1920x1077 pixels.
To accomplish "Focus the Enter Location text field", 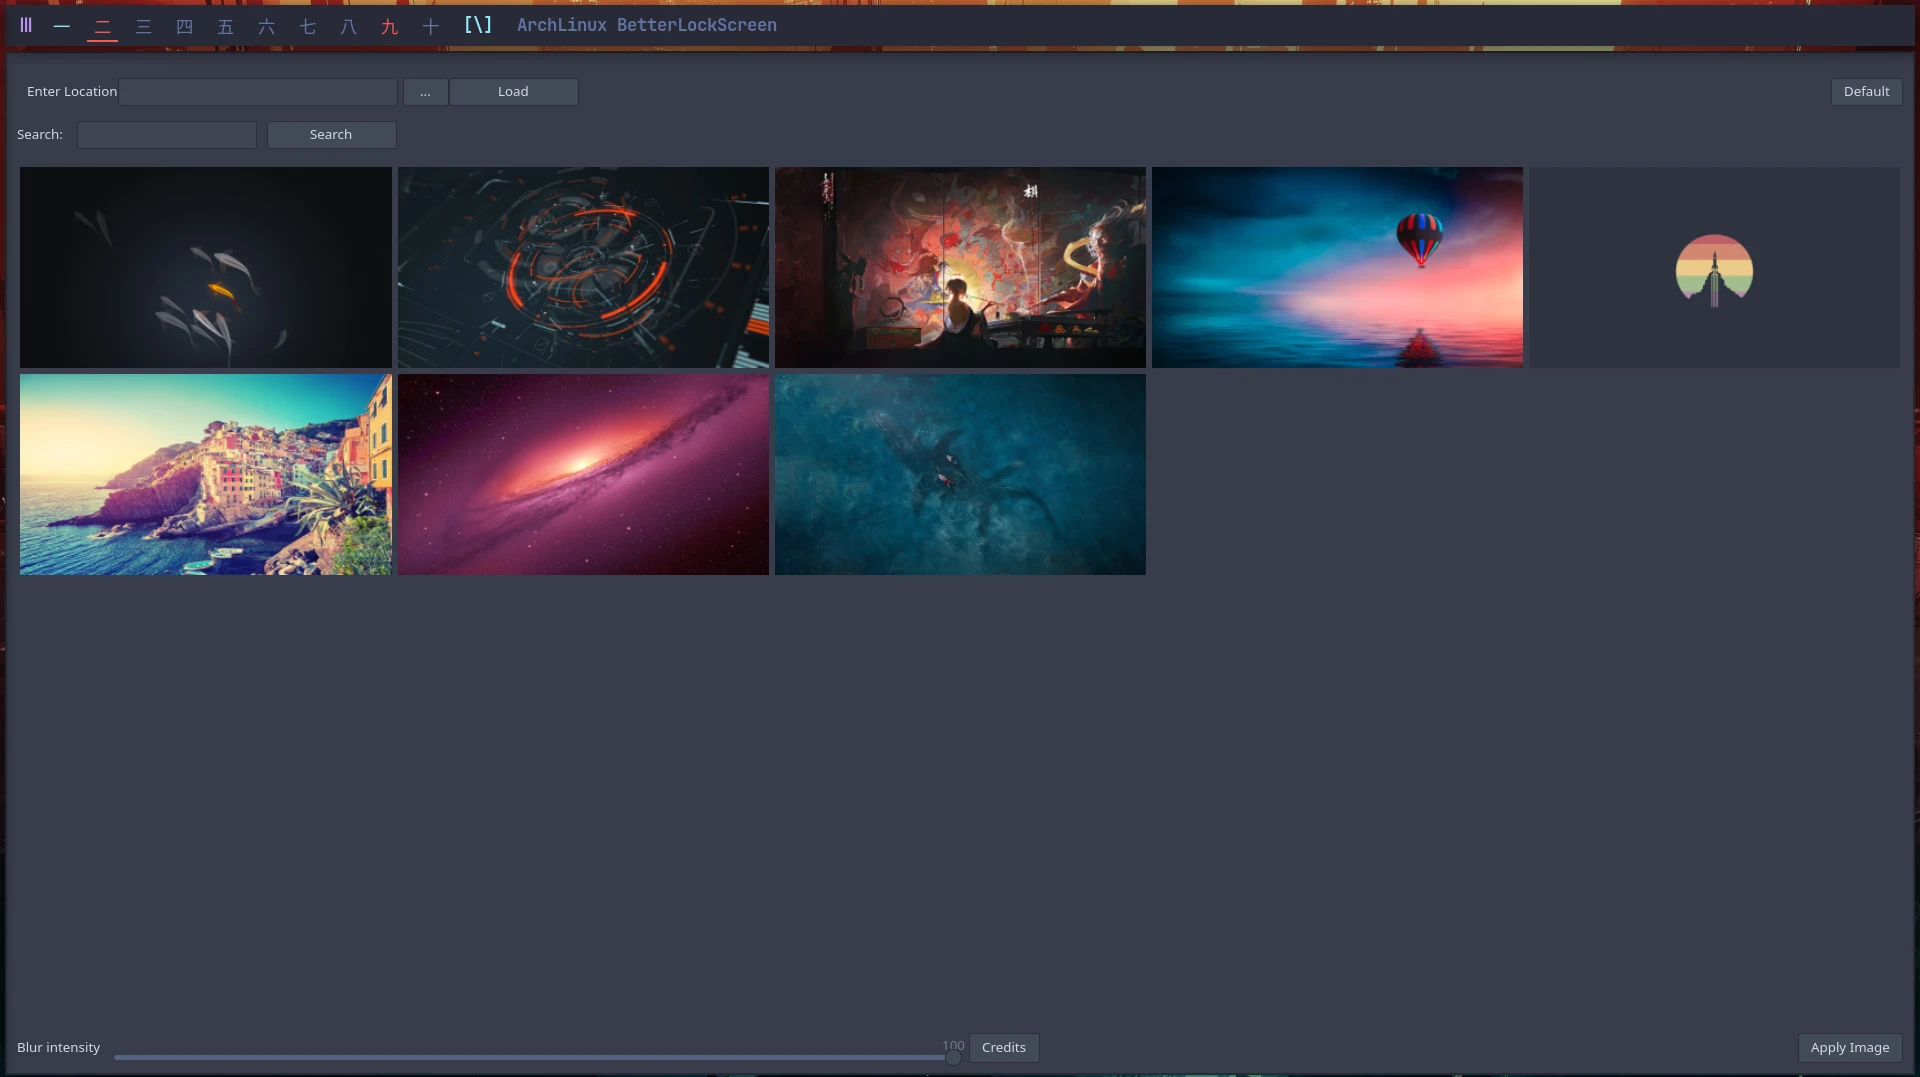I will 258,92.
